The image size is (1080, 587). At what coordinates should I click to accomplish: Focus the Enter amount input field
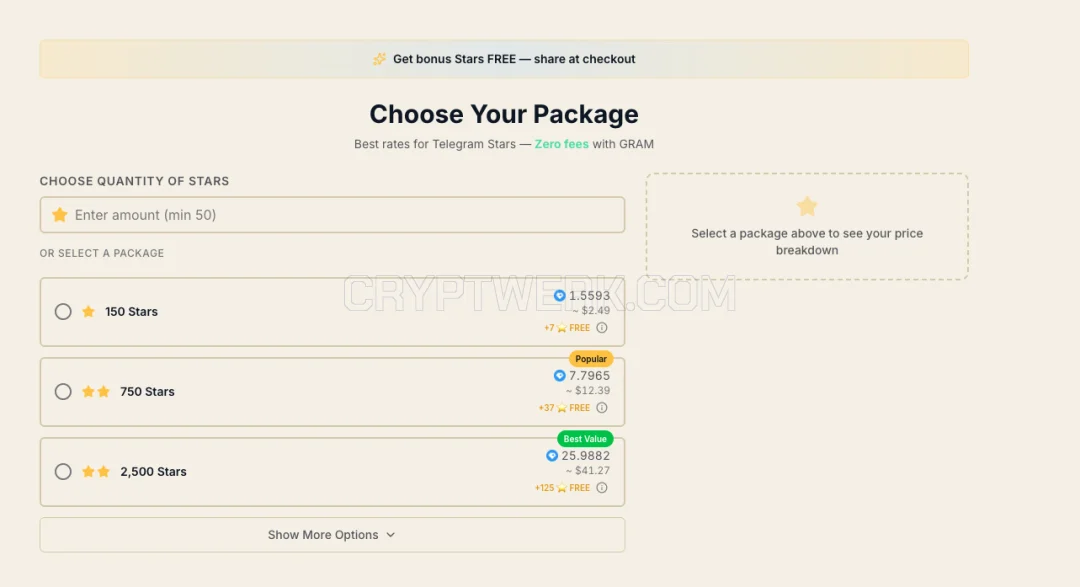332,215
